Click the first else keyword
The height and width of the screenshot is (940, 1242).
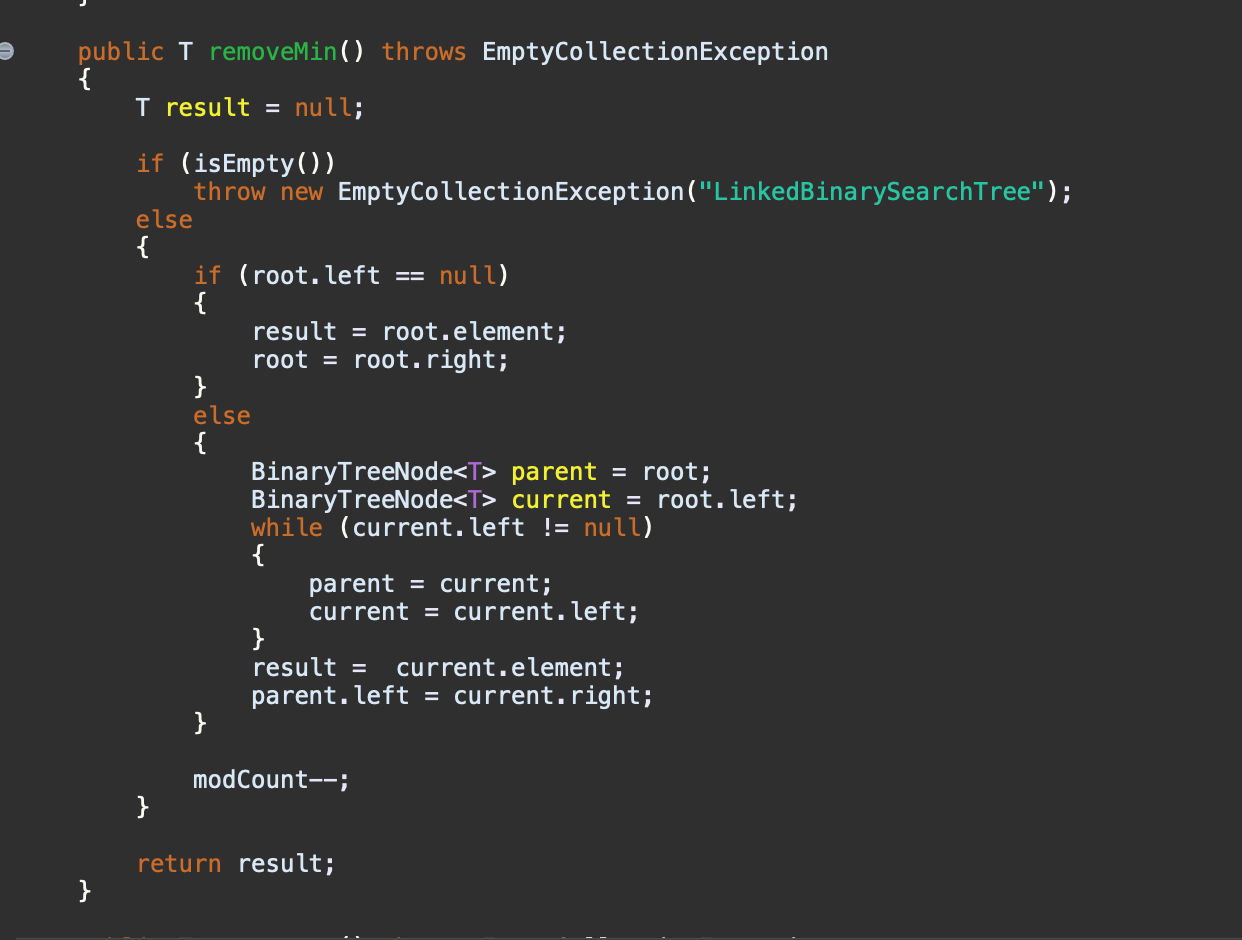pos(163,219)
